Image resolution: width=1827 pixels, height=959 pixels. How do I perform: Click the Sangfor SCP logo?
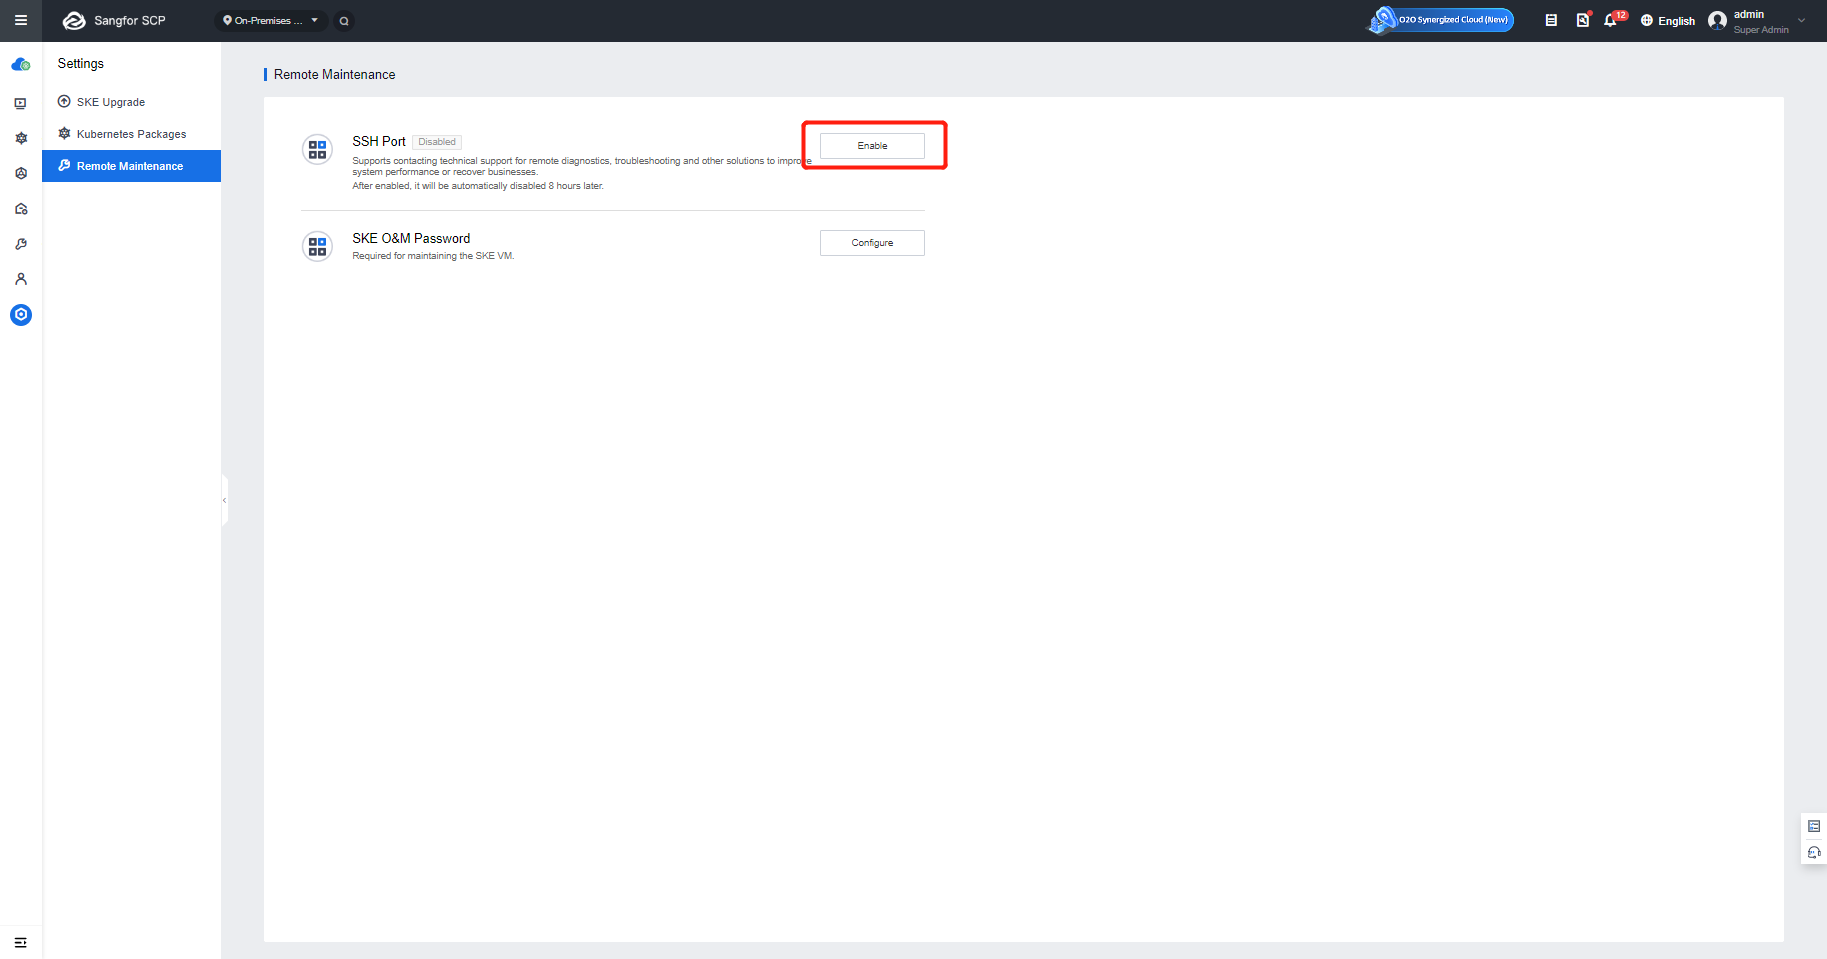114,21
